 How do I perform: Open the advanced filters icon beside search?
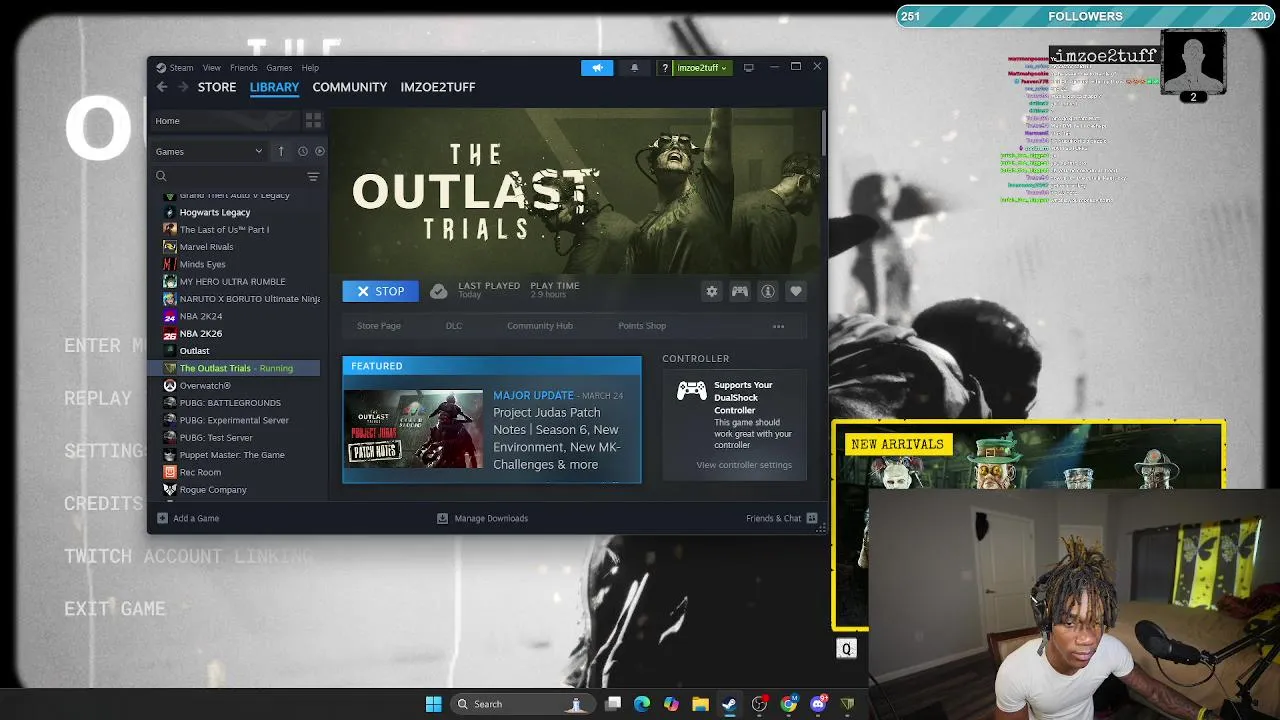(313, 176)
